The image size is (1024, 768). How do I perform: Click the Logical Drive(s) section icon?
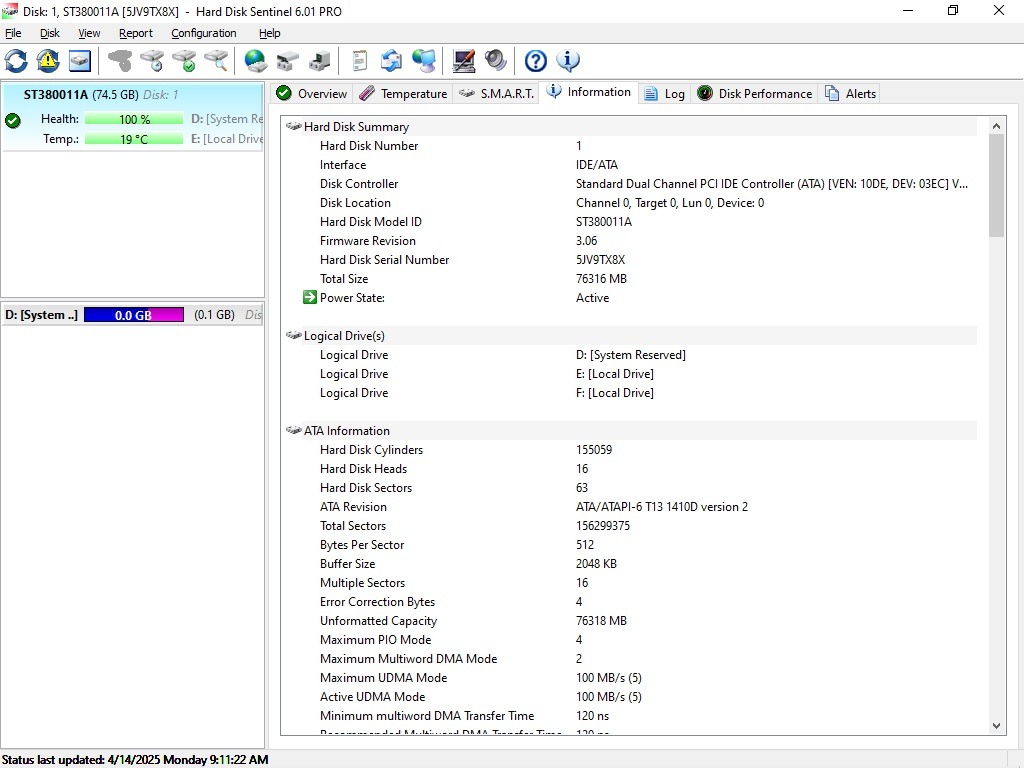(293, 335)
